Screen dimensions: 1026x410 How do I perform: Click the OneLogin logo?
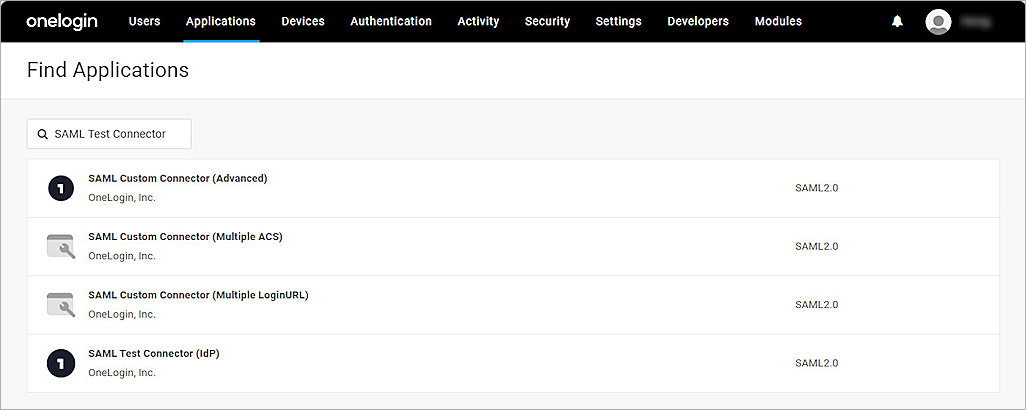pyautogui.click(x=62, y=21)
